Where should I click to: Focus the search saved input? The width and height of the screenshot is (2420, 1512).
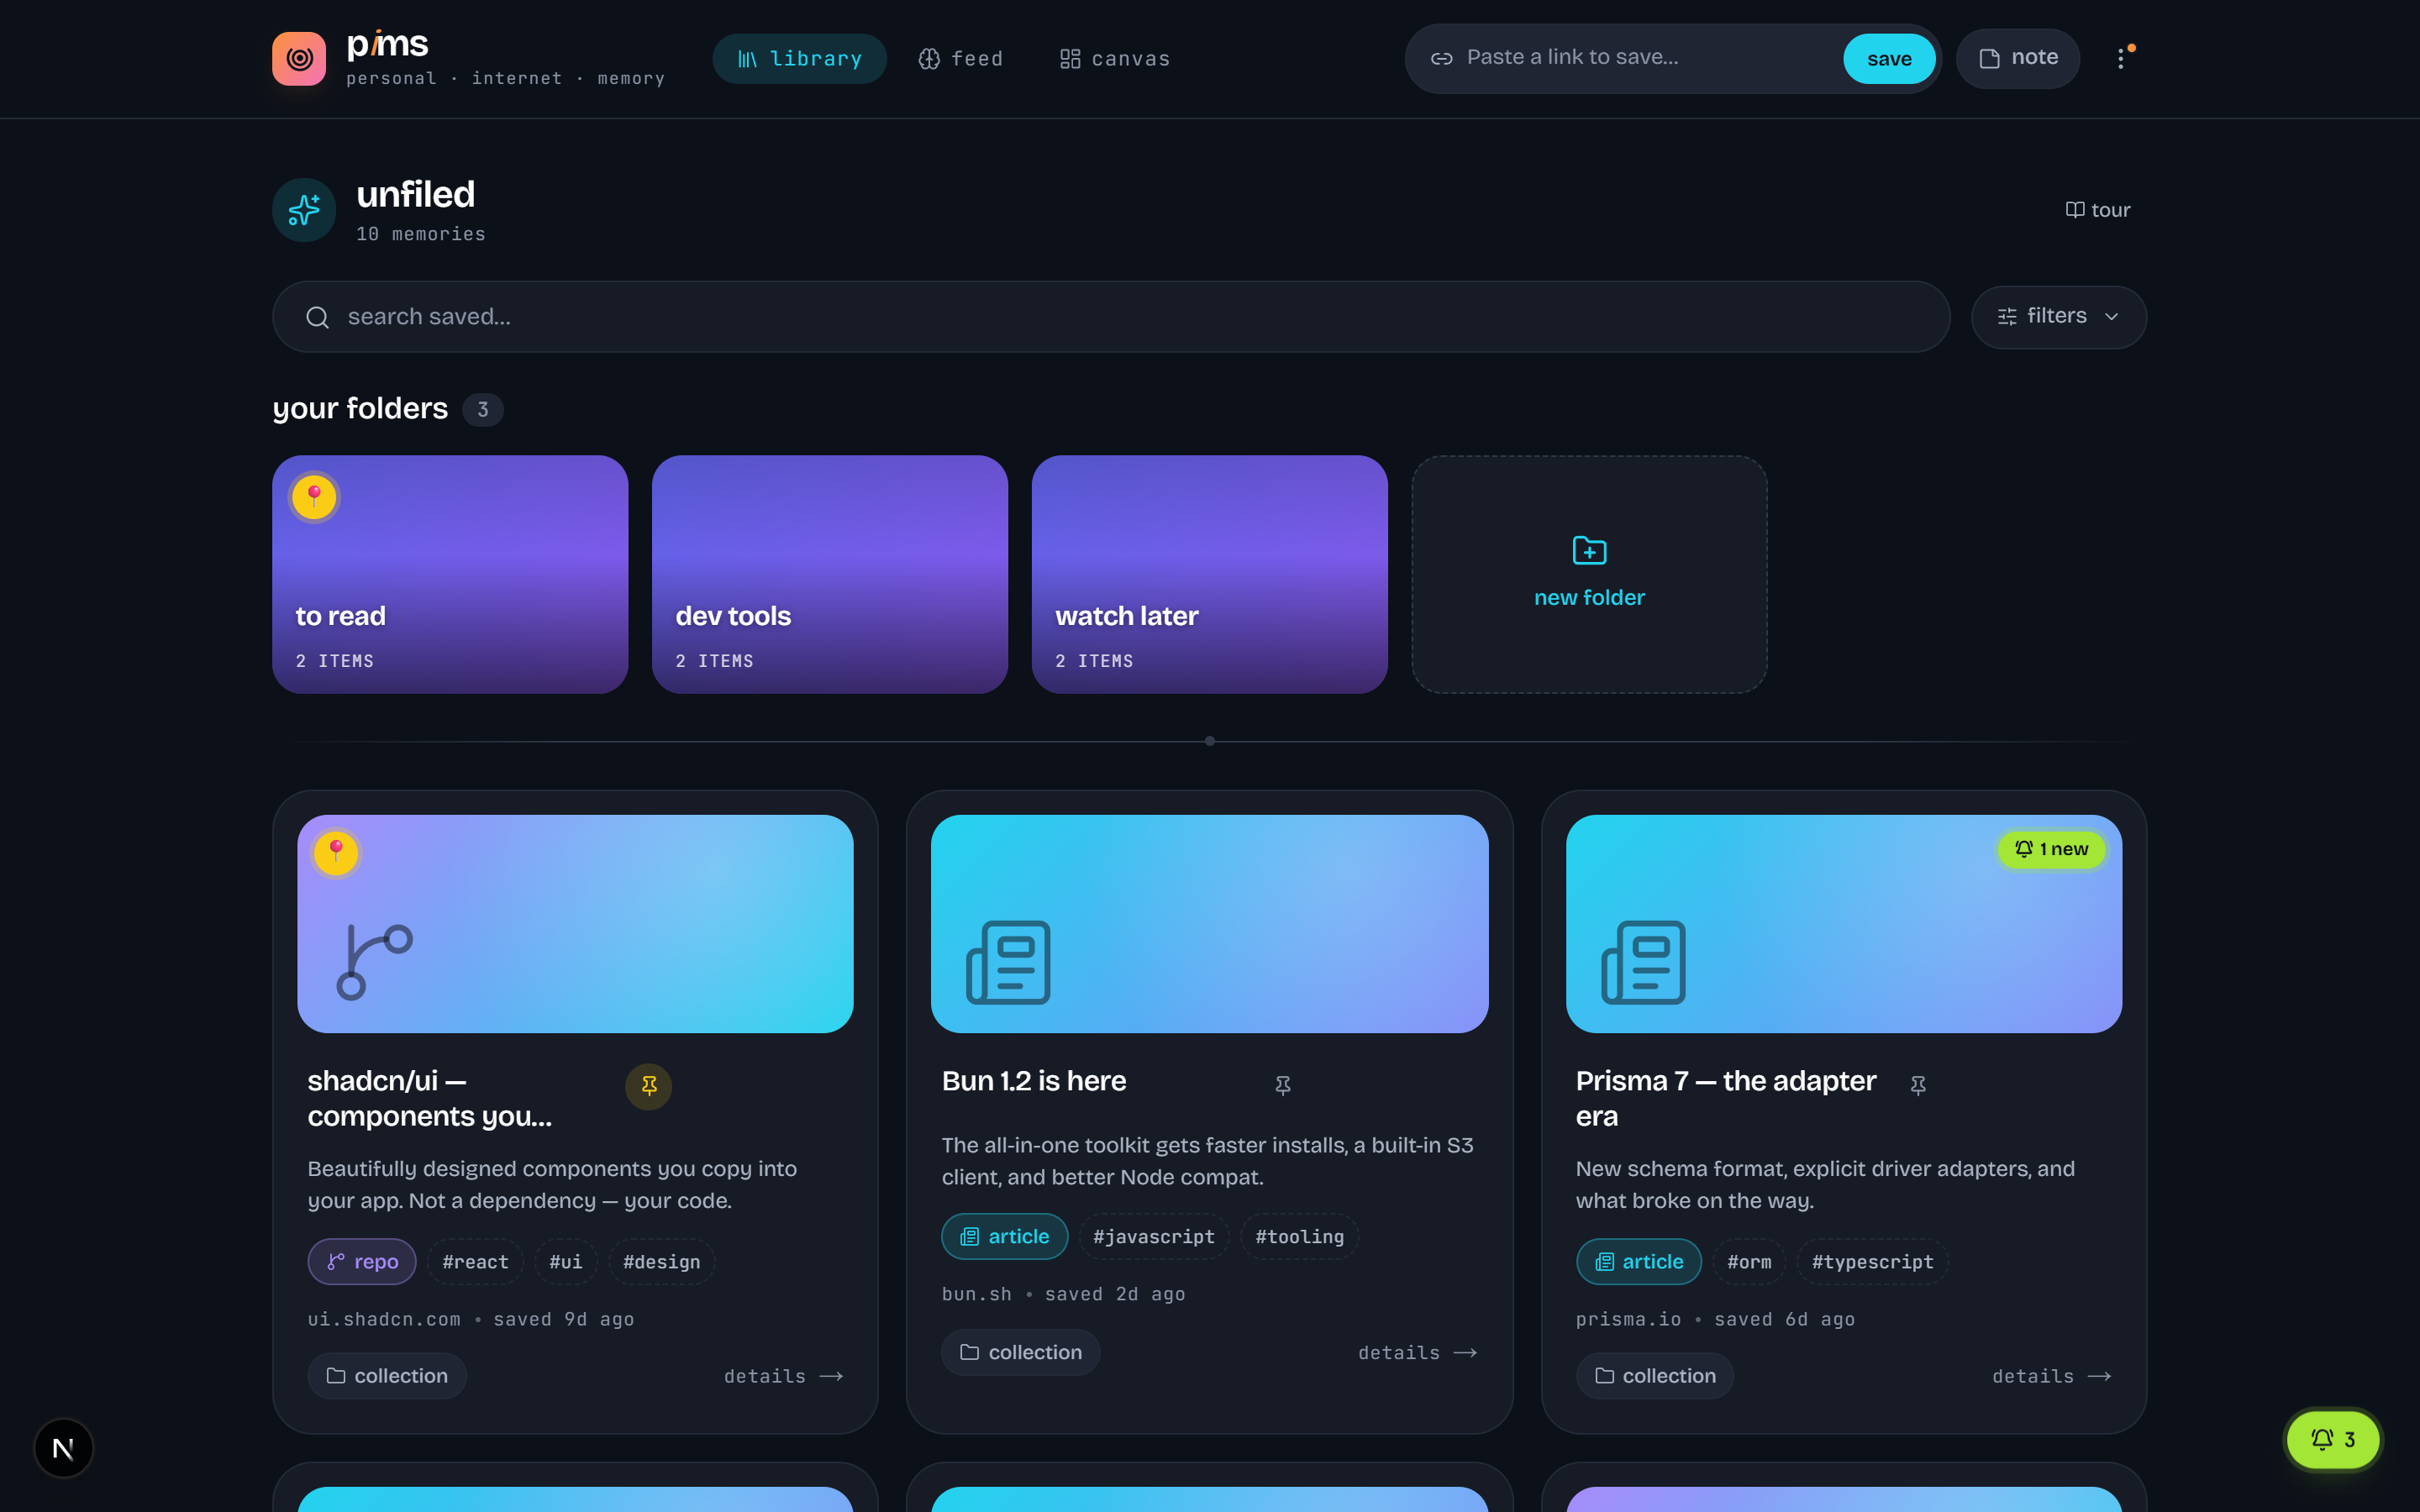(x=1111, y=317)
